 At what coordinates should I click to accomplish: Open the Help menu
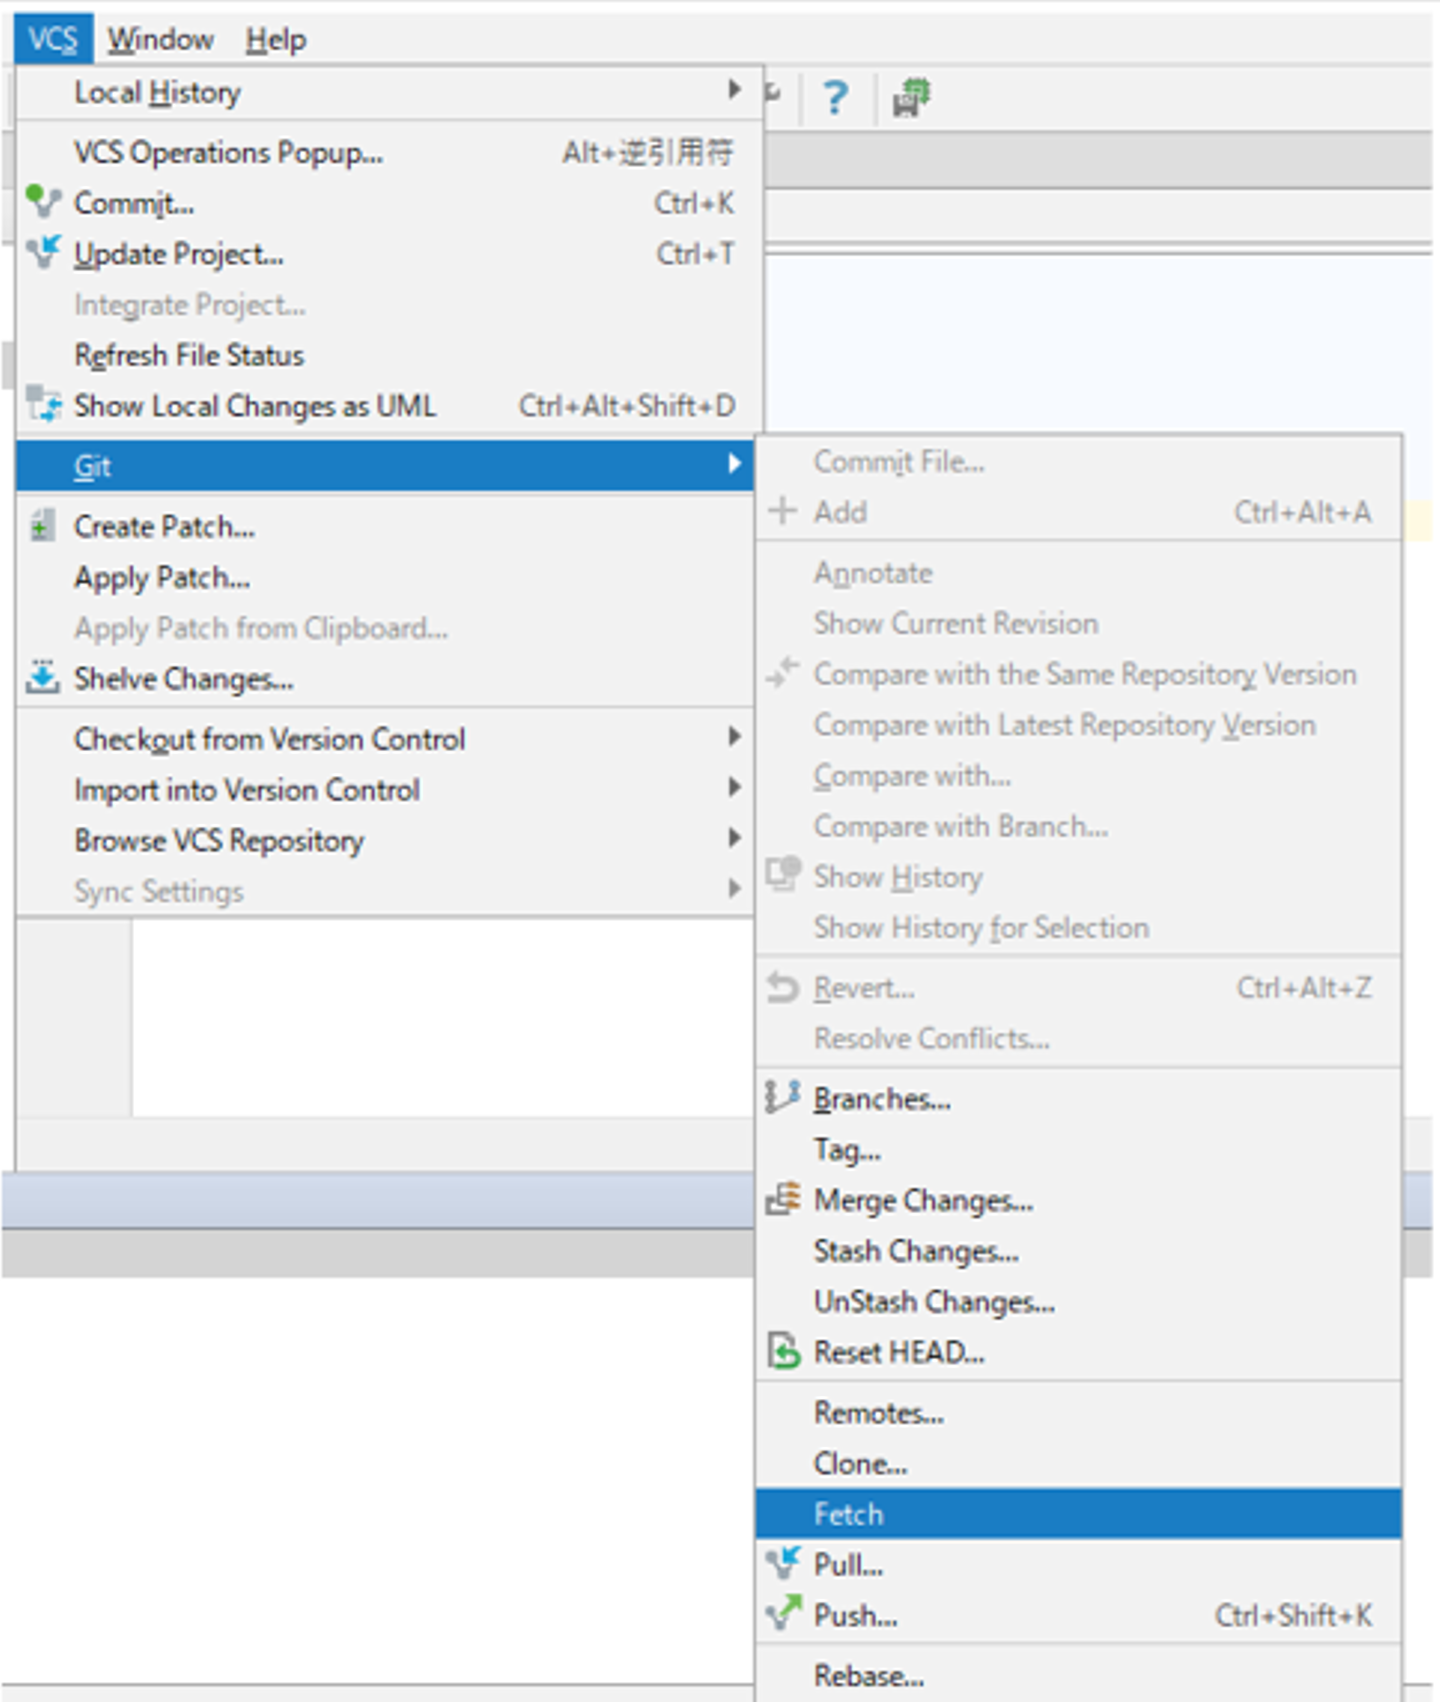pos(276,39)
